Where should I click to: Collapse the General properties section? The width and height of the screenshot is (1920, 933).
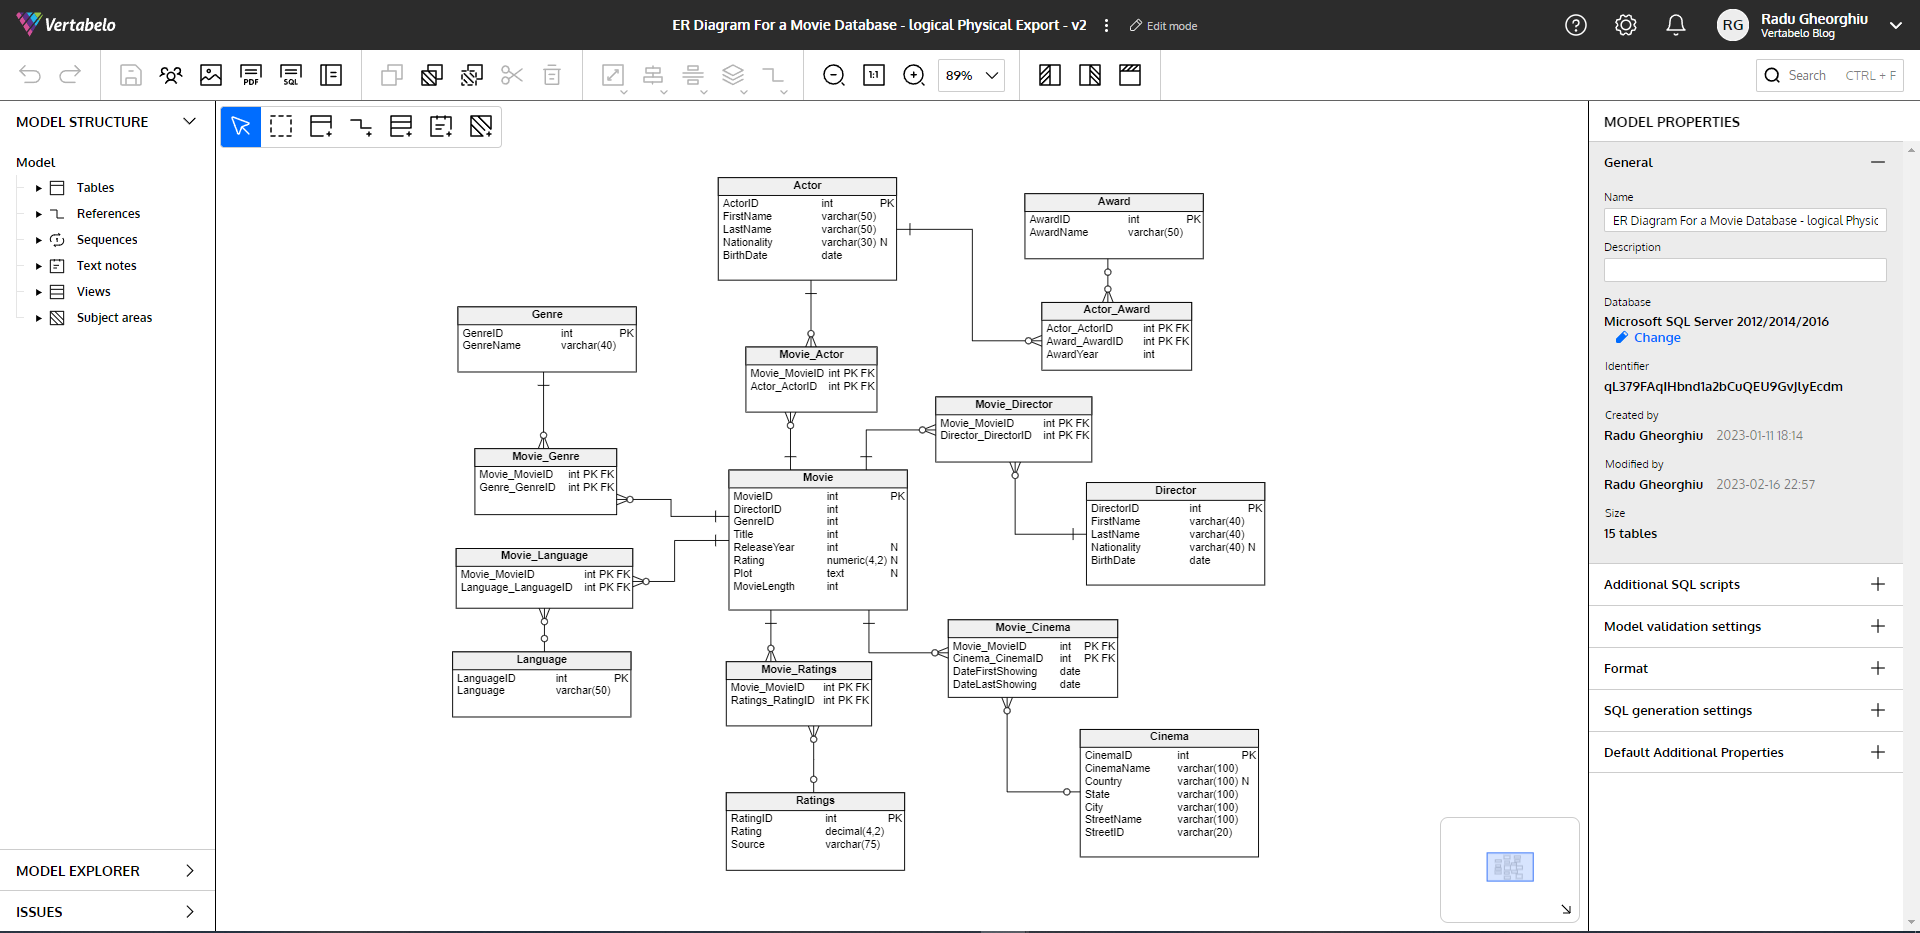[x=1878, y=162]
